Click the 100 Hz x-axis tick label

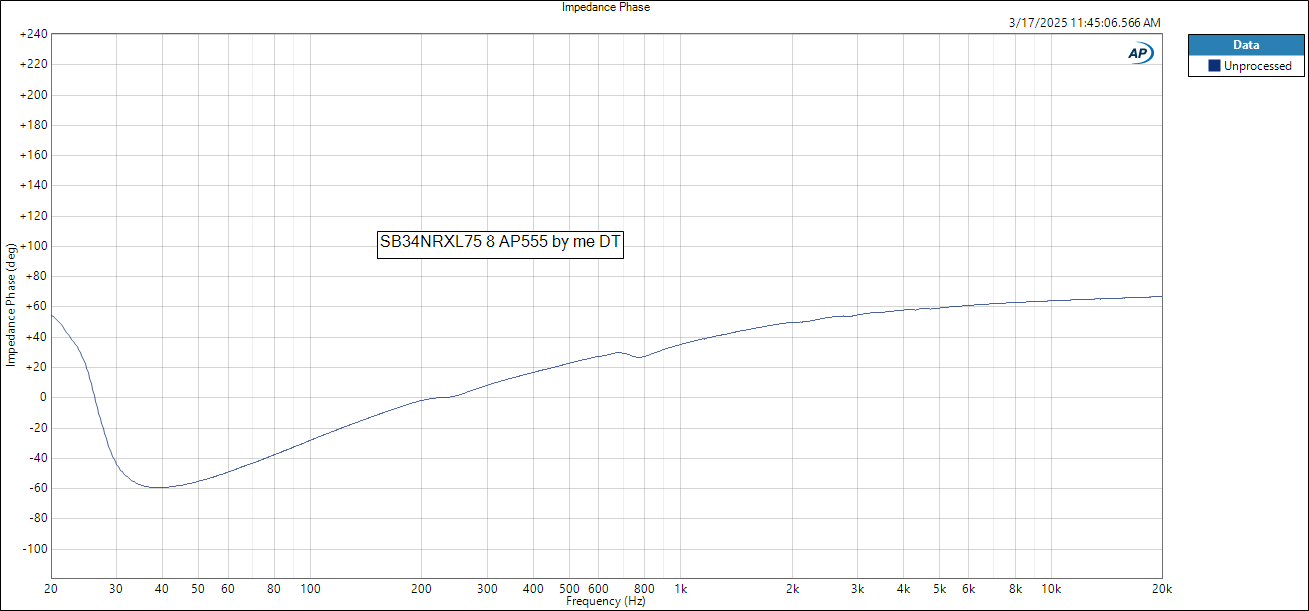pos(310,589)
